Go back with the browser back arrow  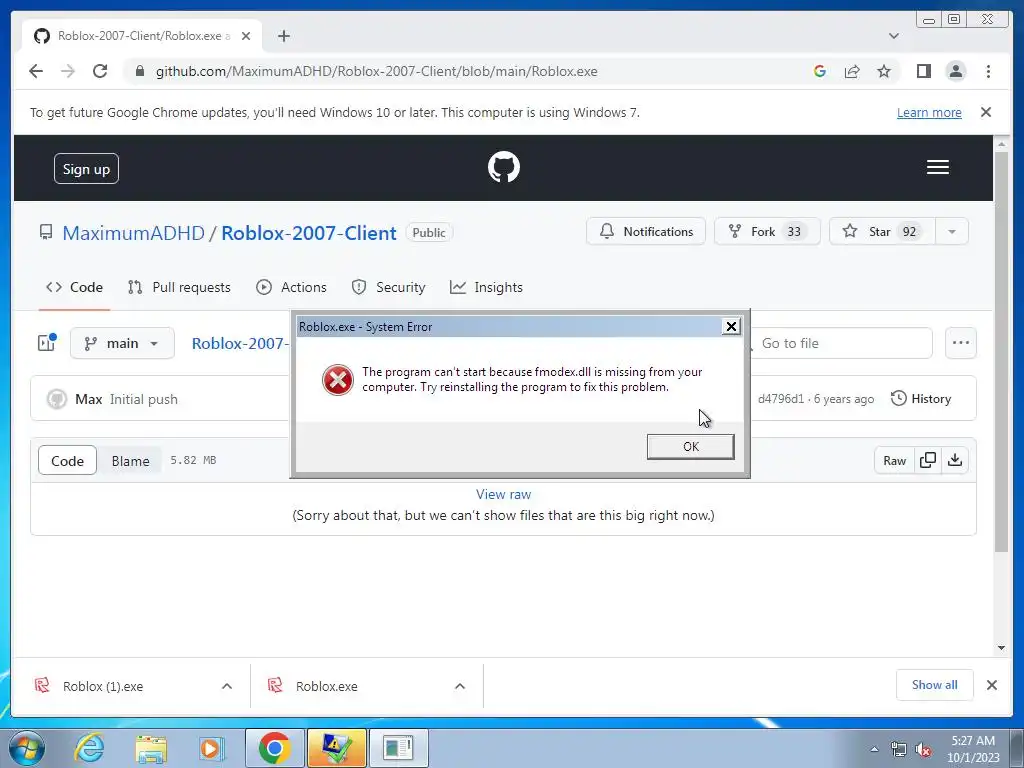[x=36, y=71]
